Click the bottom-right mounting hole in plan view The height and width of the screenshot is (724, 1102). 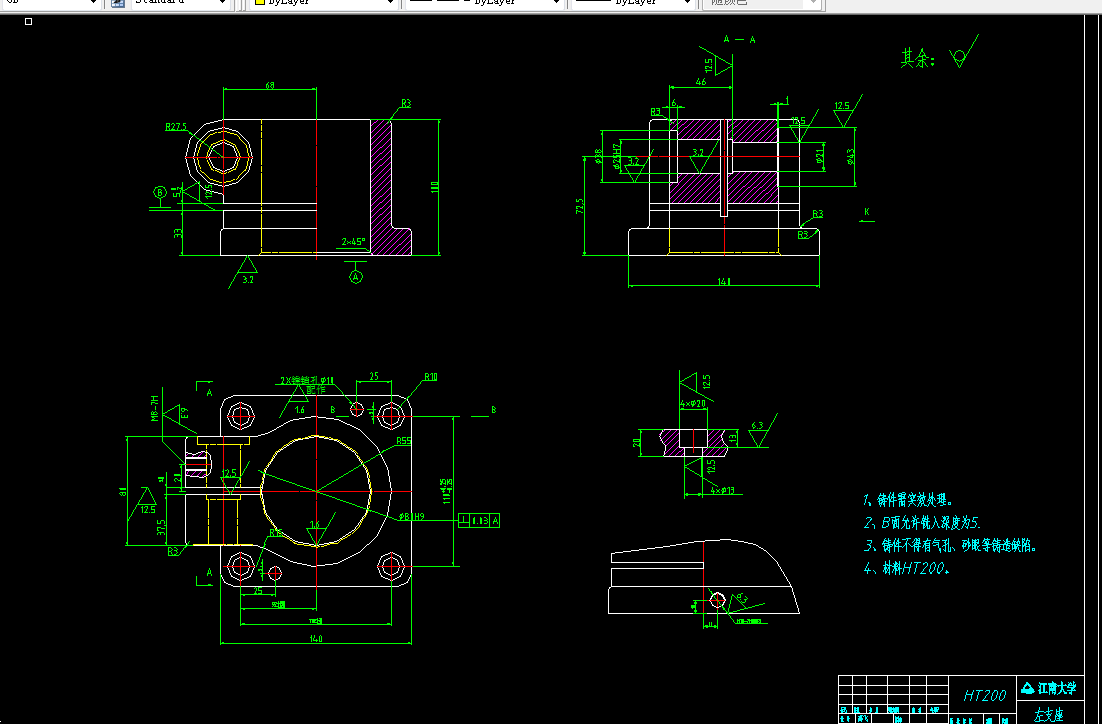coord(390,566)
